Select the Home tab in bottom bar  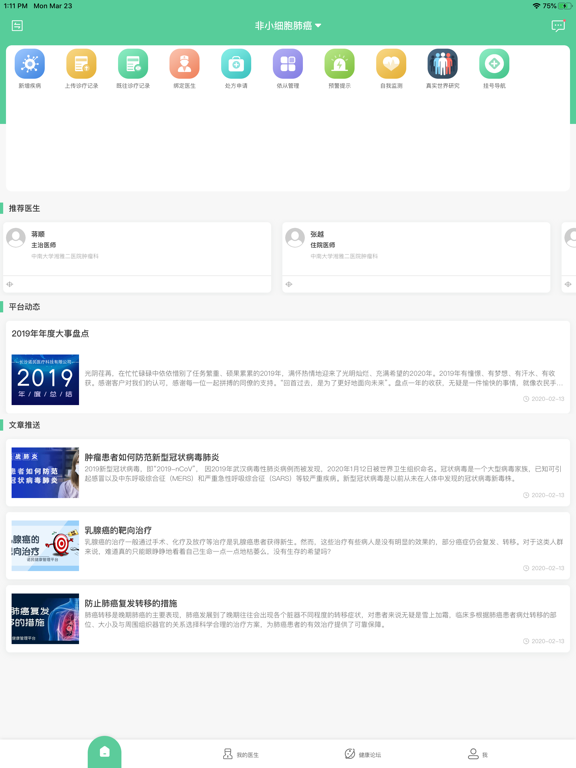[104, 752]
